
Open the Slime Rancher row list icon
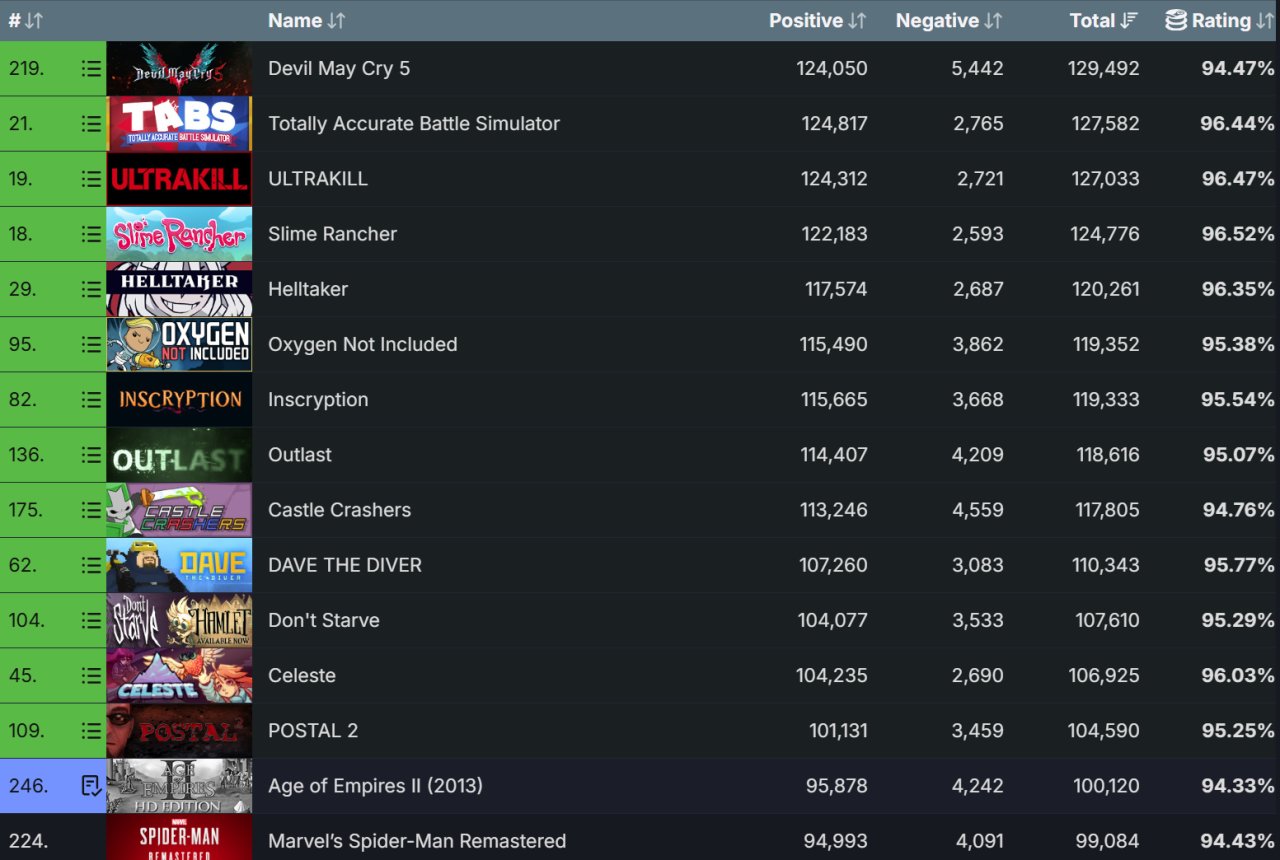(91, 234)
